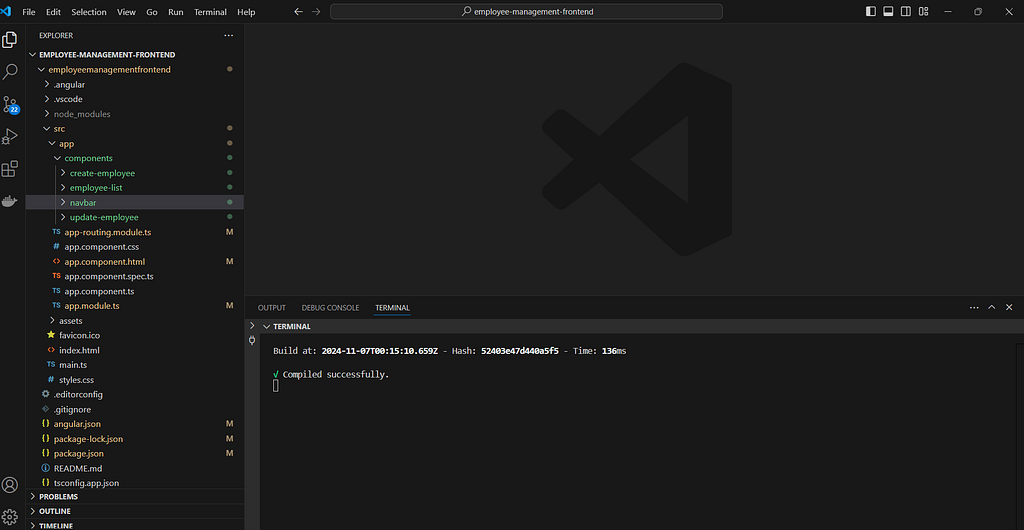1024x530 pixels.
Task: Open the Search view icon
Action: (x=10, y=72)
